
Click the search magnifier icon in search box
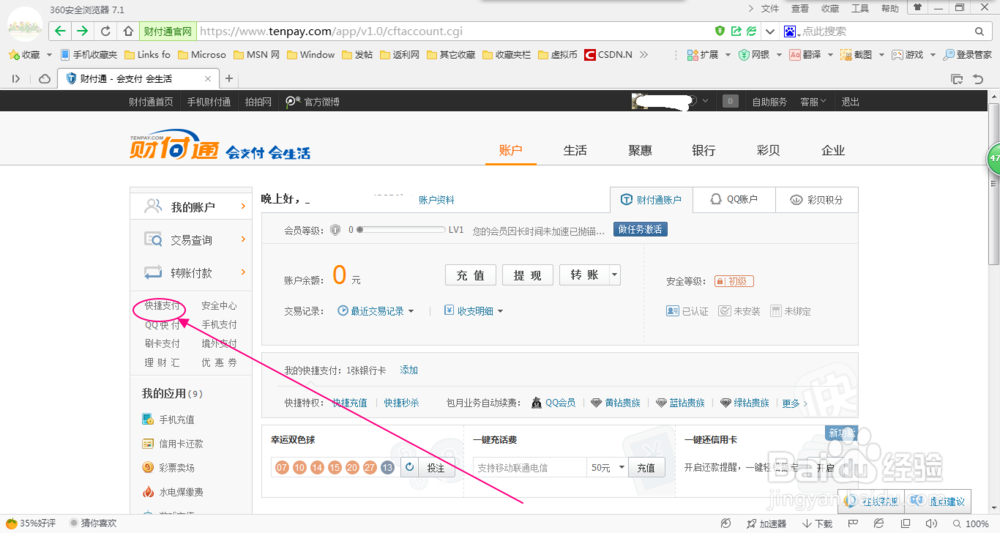click(x=980, y=31)
